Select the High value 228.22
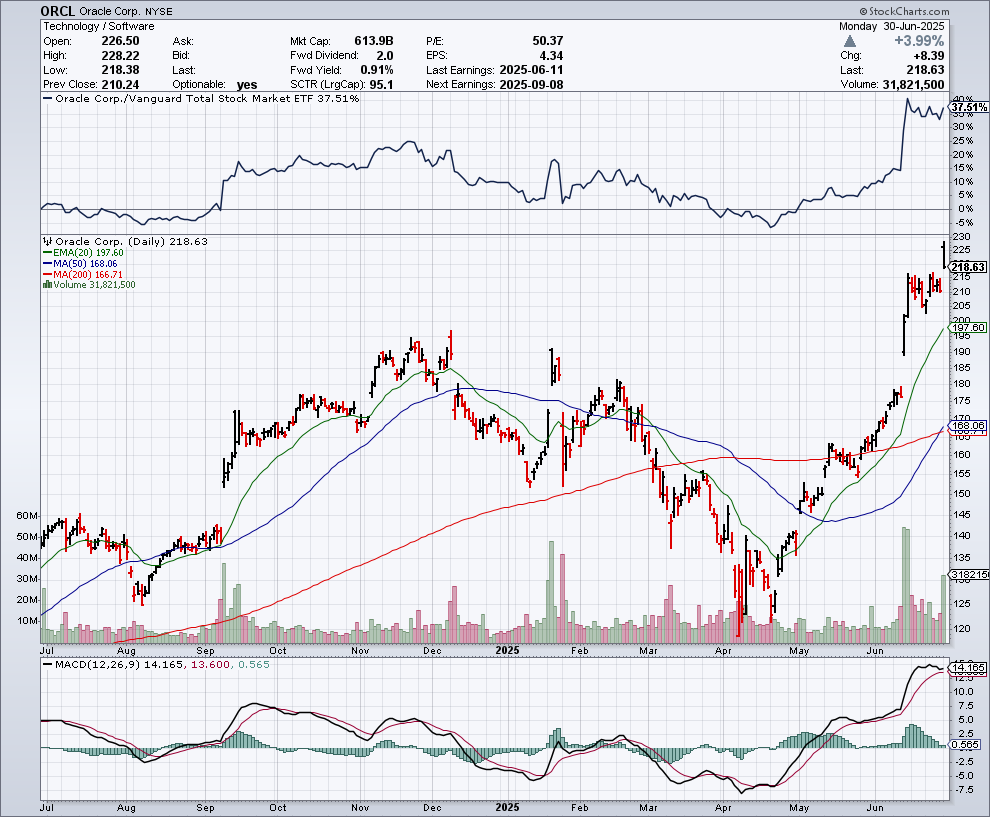This screenshot has width=990, height=817. pos(121,56)
